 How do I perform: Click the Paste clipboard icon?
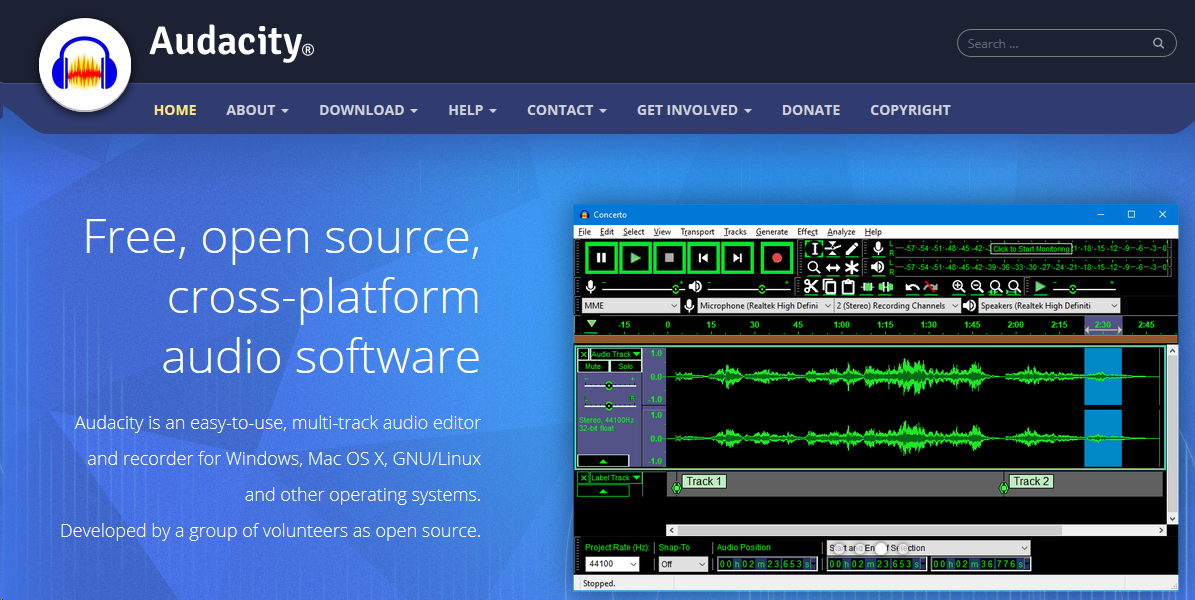point(847,287)
